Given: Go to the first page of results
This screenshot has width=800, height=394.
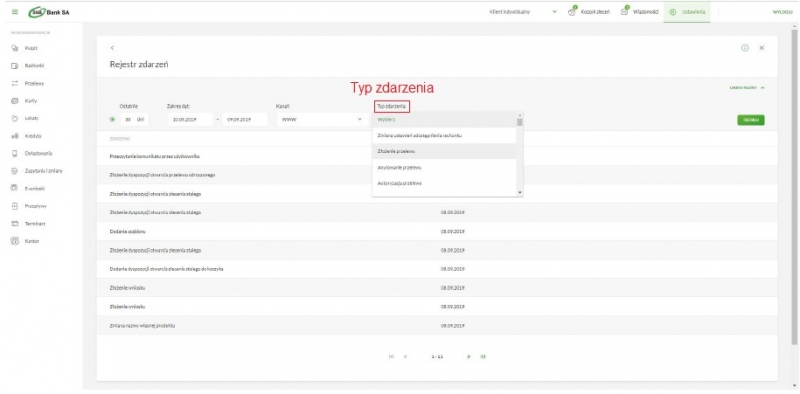Looking at the screenshot, I should [391, 357].
